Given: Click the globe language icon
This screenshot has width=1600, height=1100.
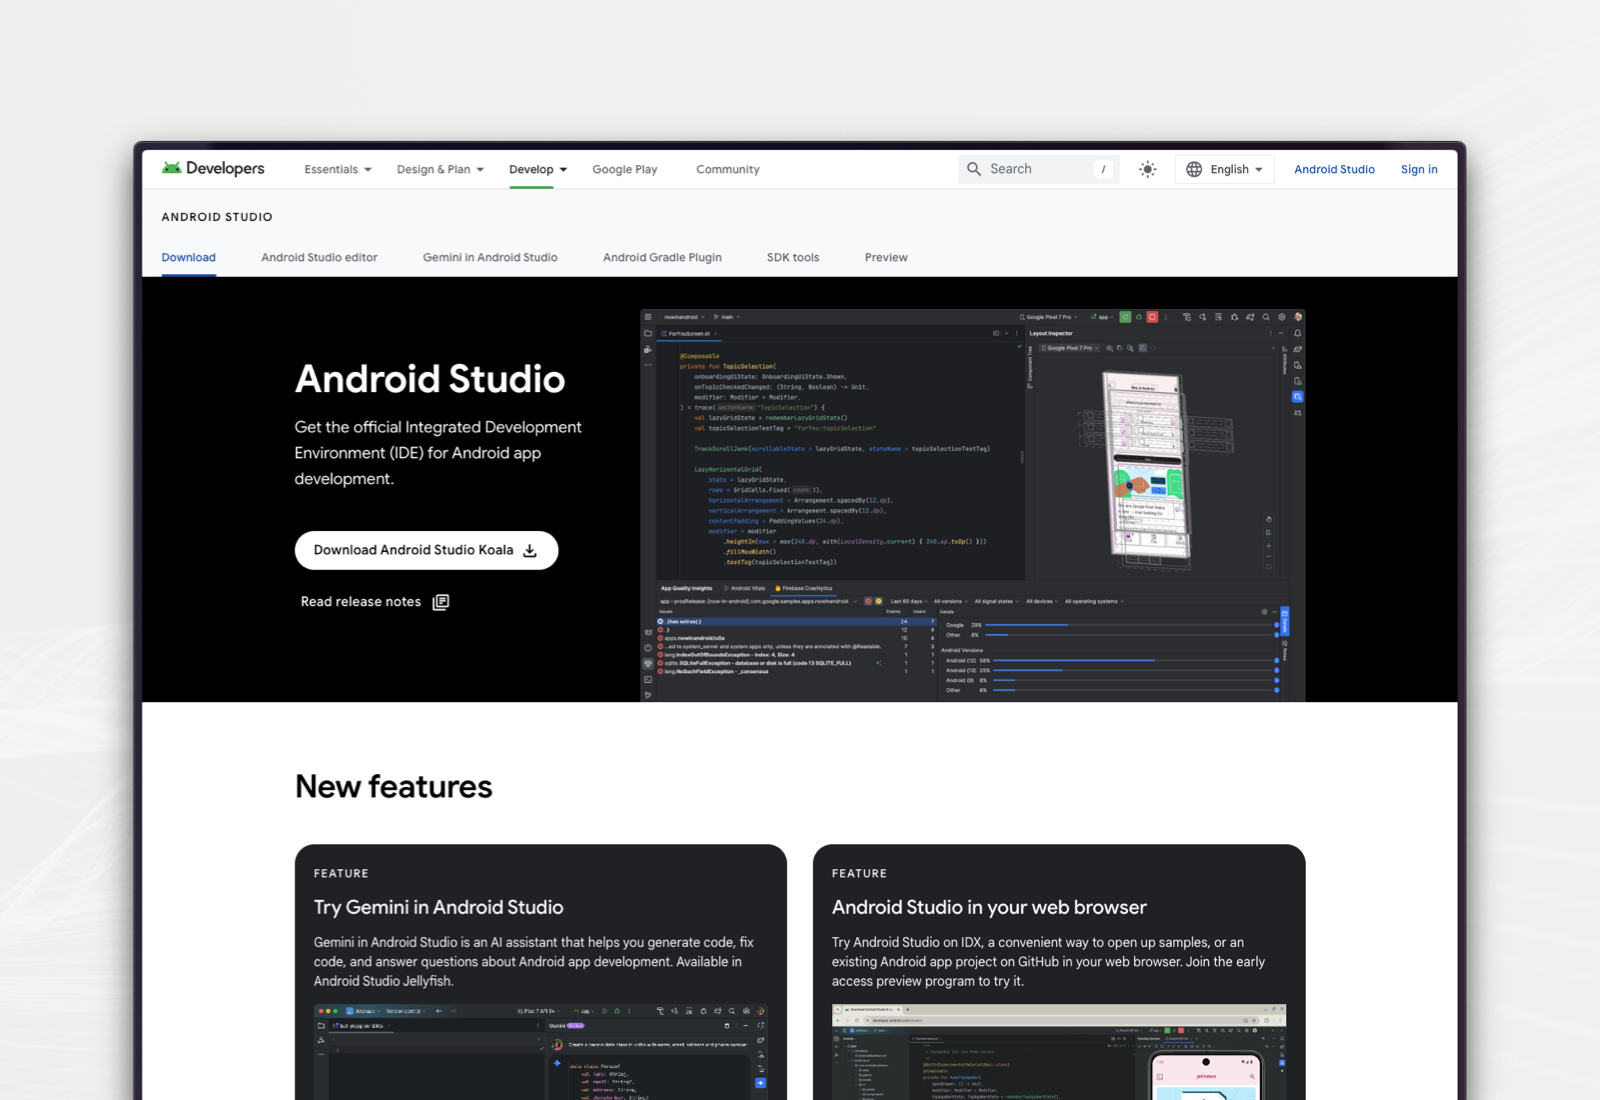Looking at the screenshot, I should click(x=1194, y=170).
